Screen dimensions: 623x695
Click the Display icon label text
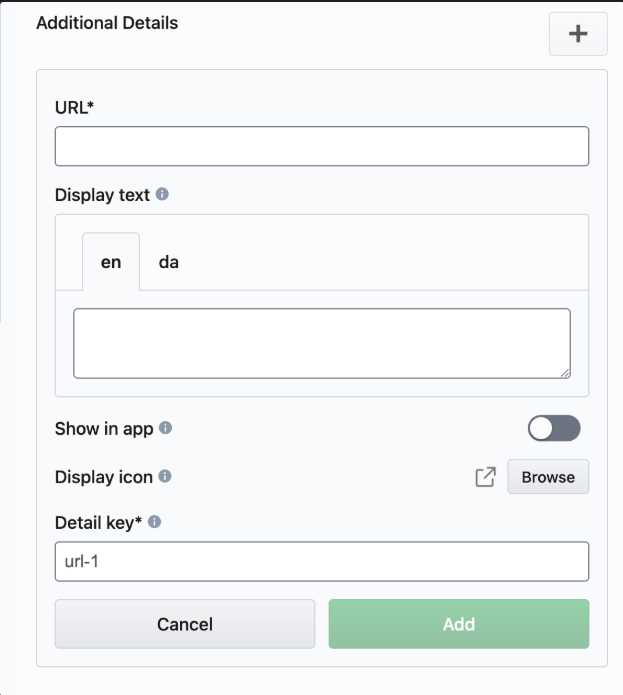[104, 477]
